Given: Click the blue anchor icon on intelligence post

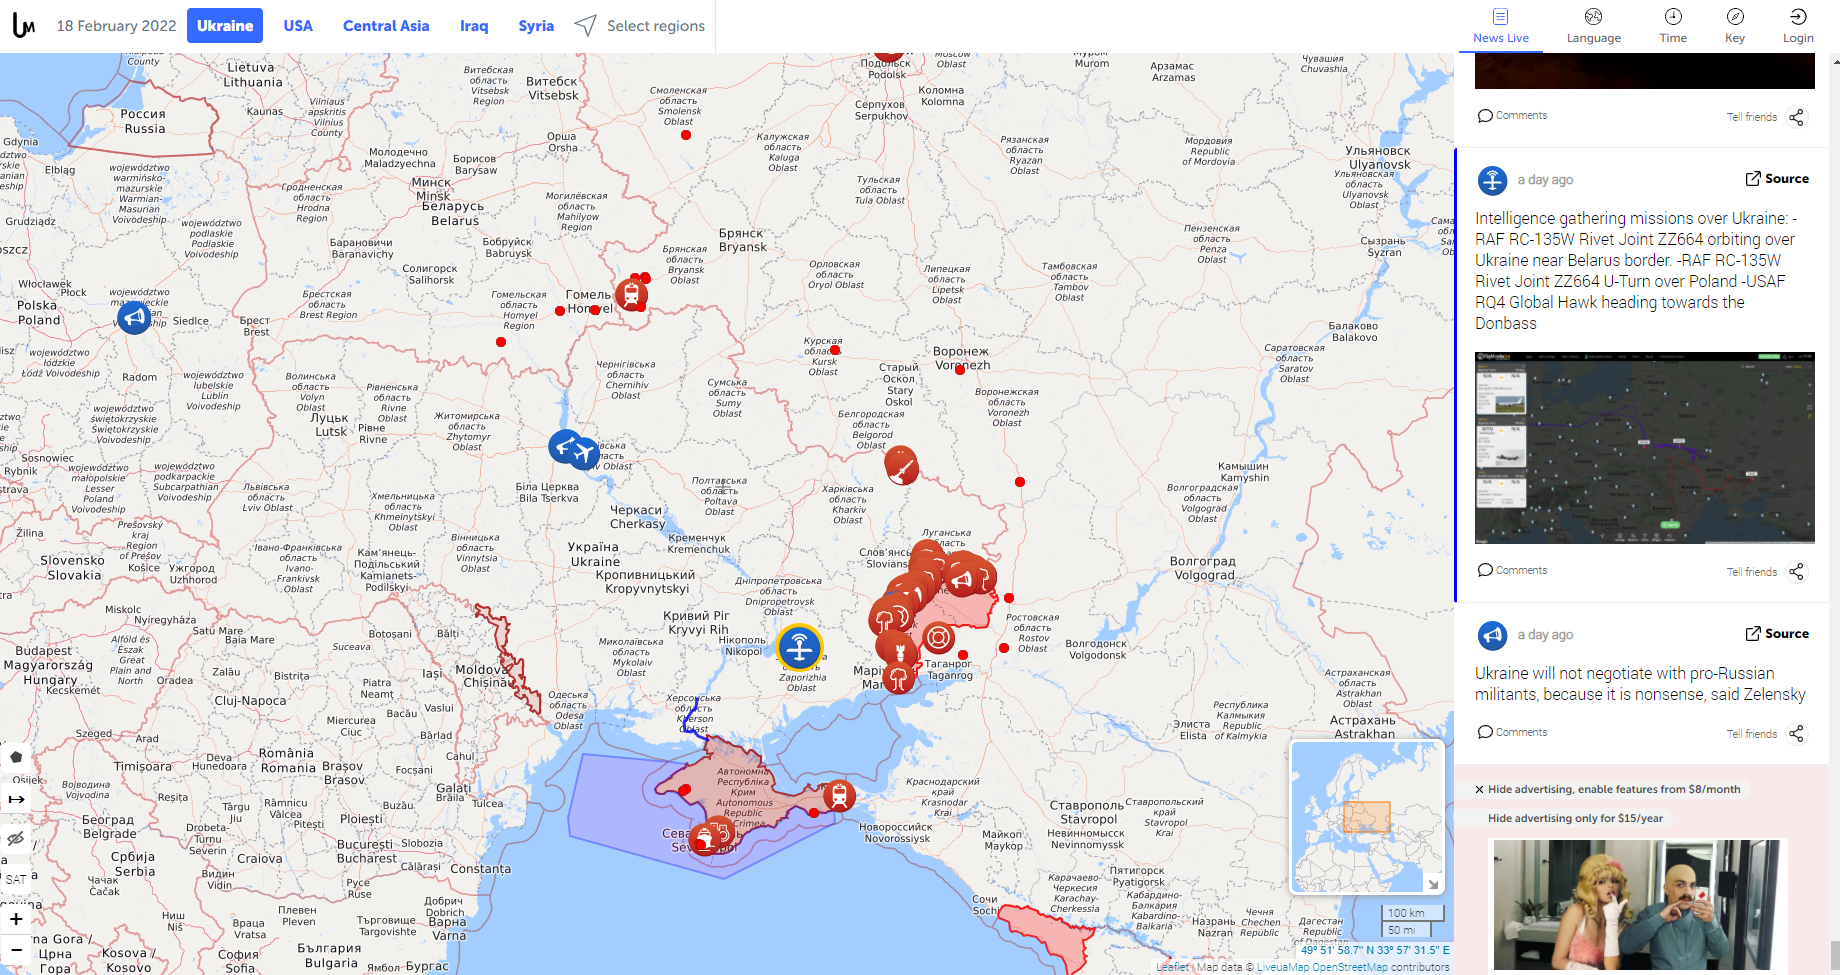Looking at the screenshot, I should [1492, 180].
